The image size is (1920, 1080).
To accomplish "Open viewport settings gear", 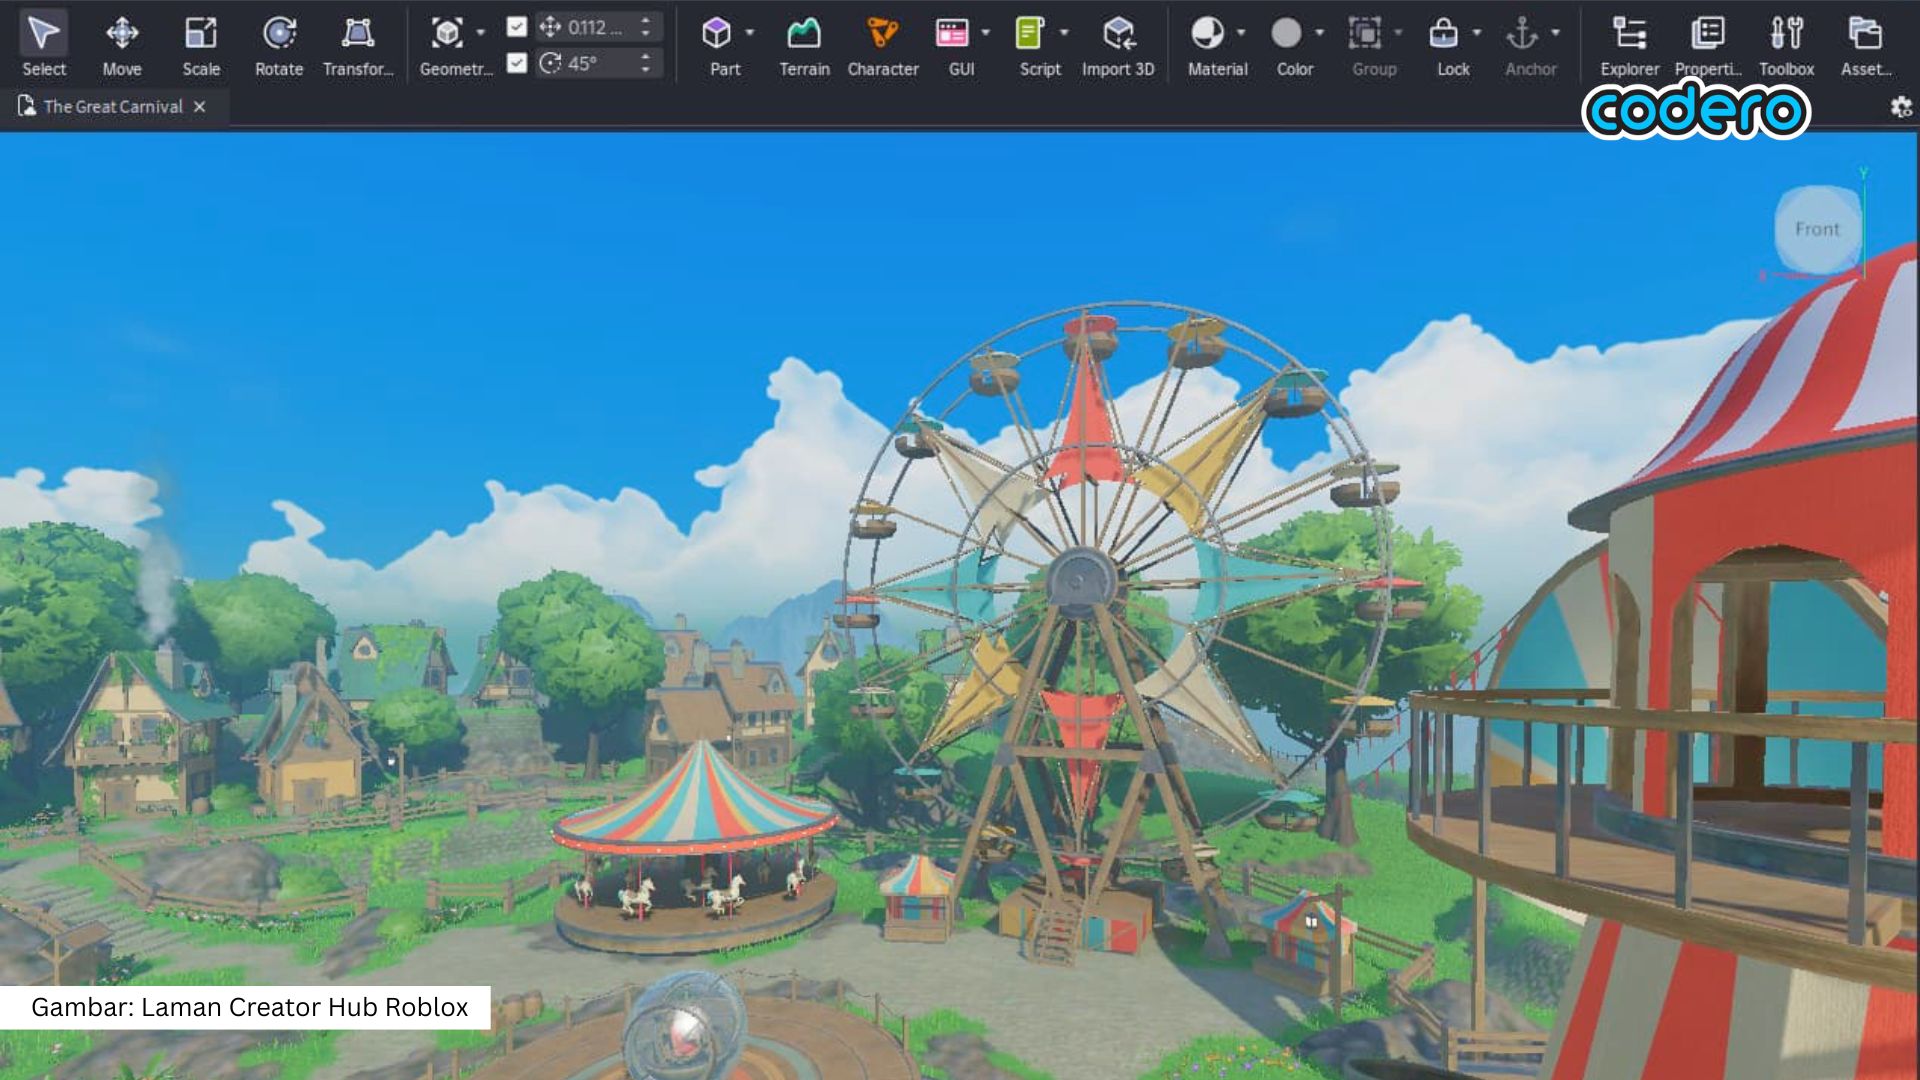I will (1901, 107).
